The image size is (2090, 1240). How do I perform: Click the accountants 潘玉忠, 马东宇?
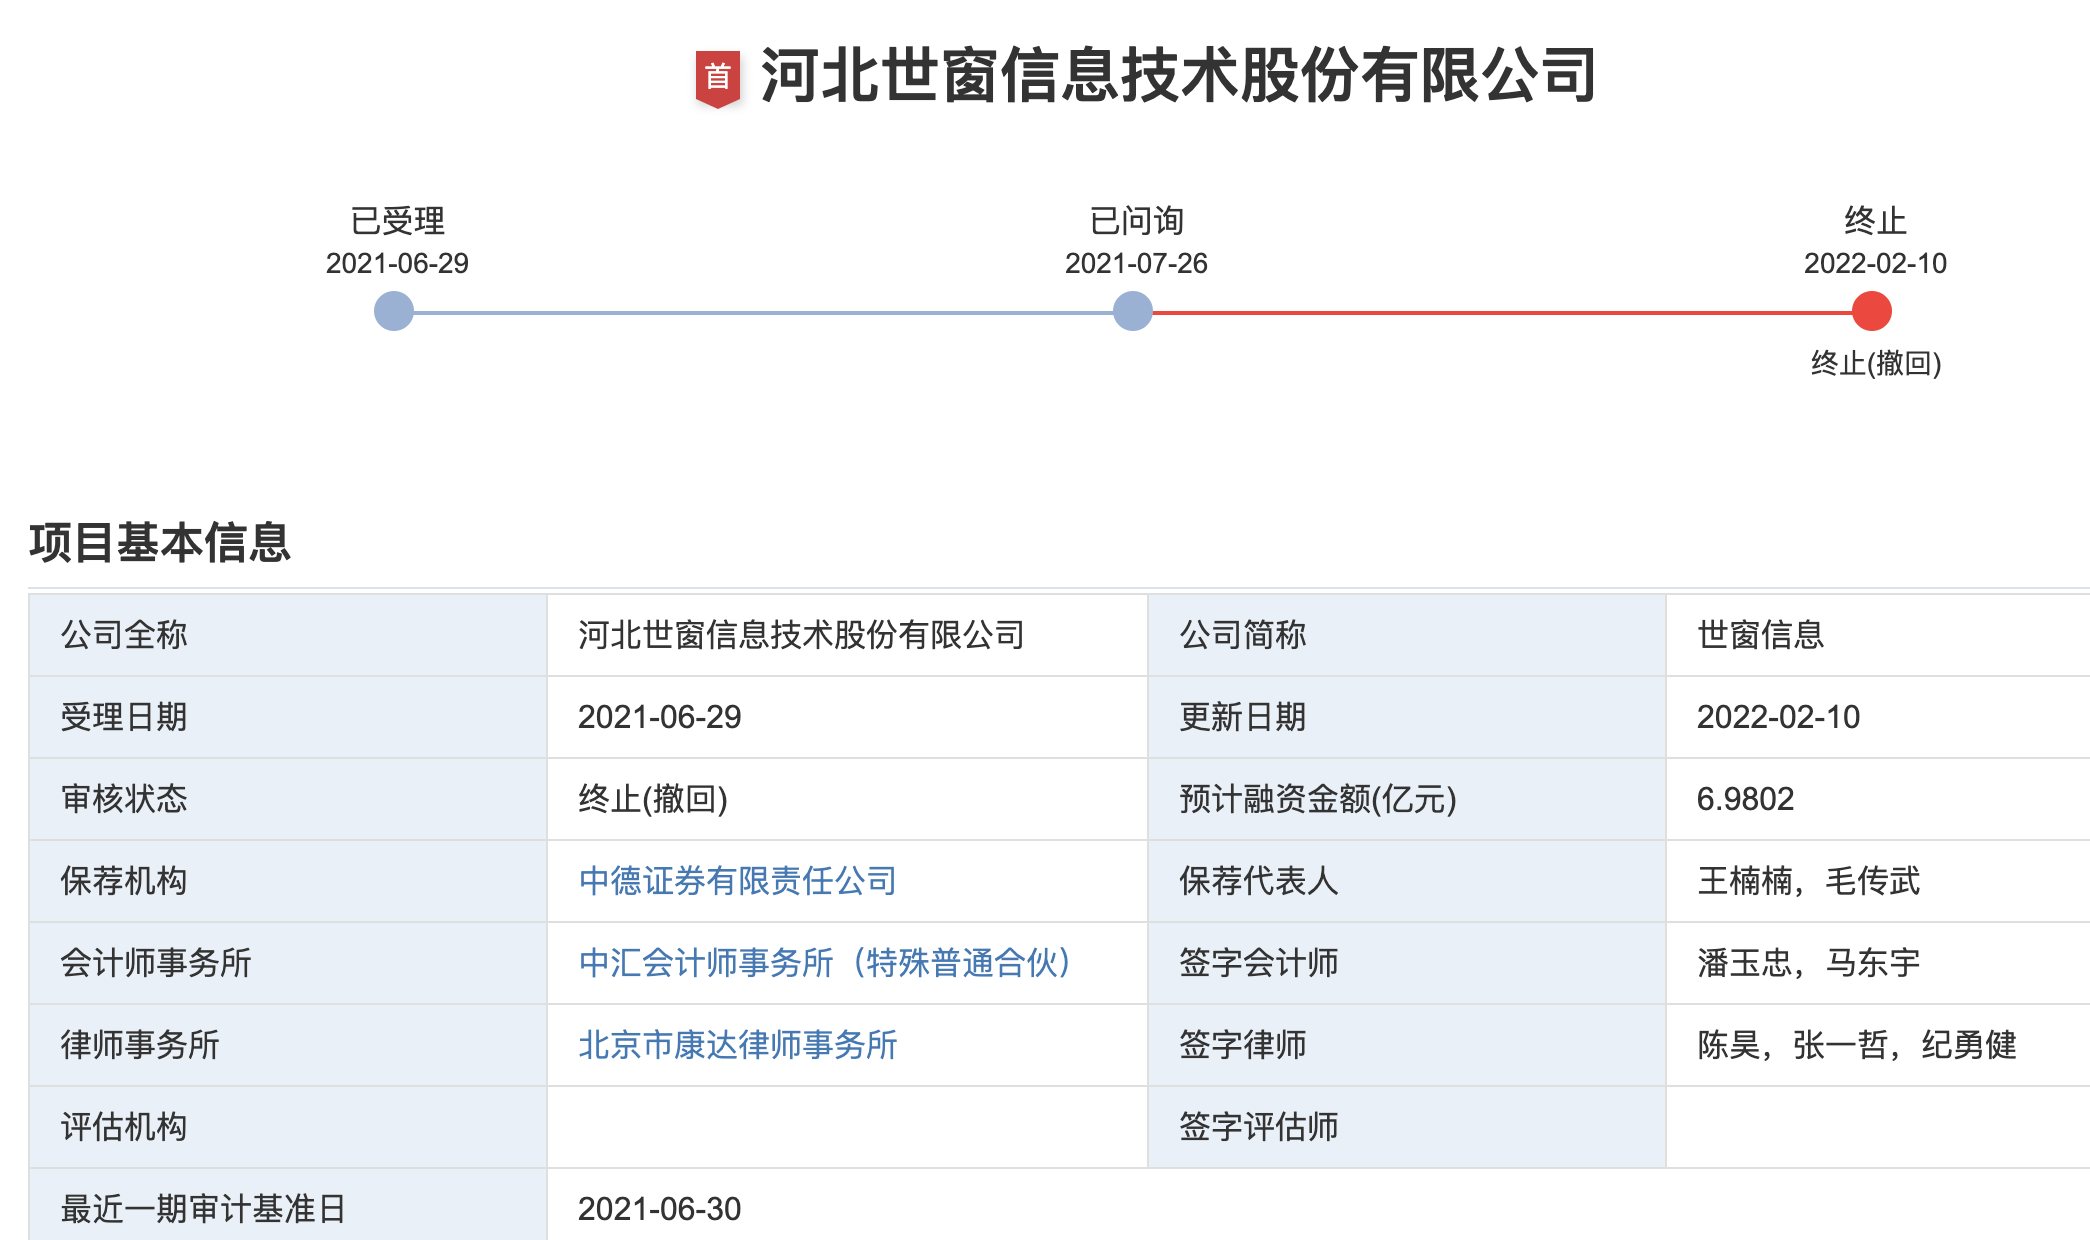1809,963
